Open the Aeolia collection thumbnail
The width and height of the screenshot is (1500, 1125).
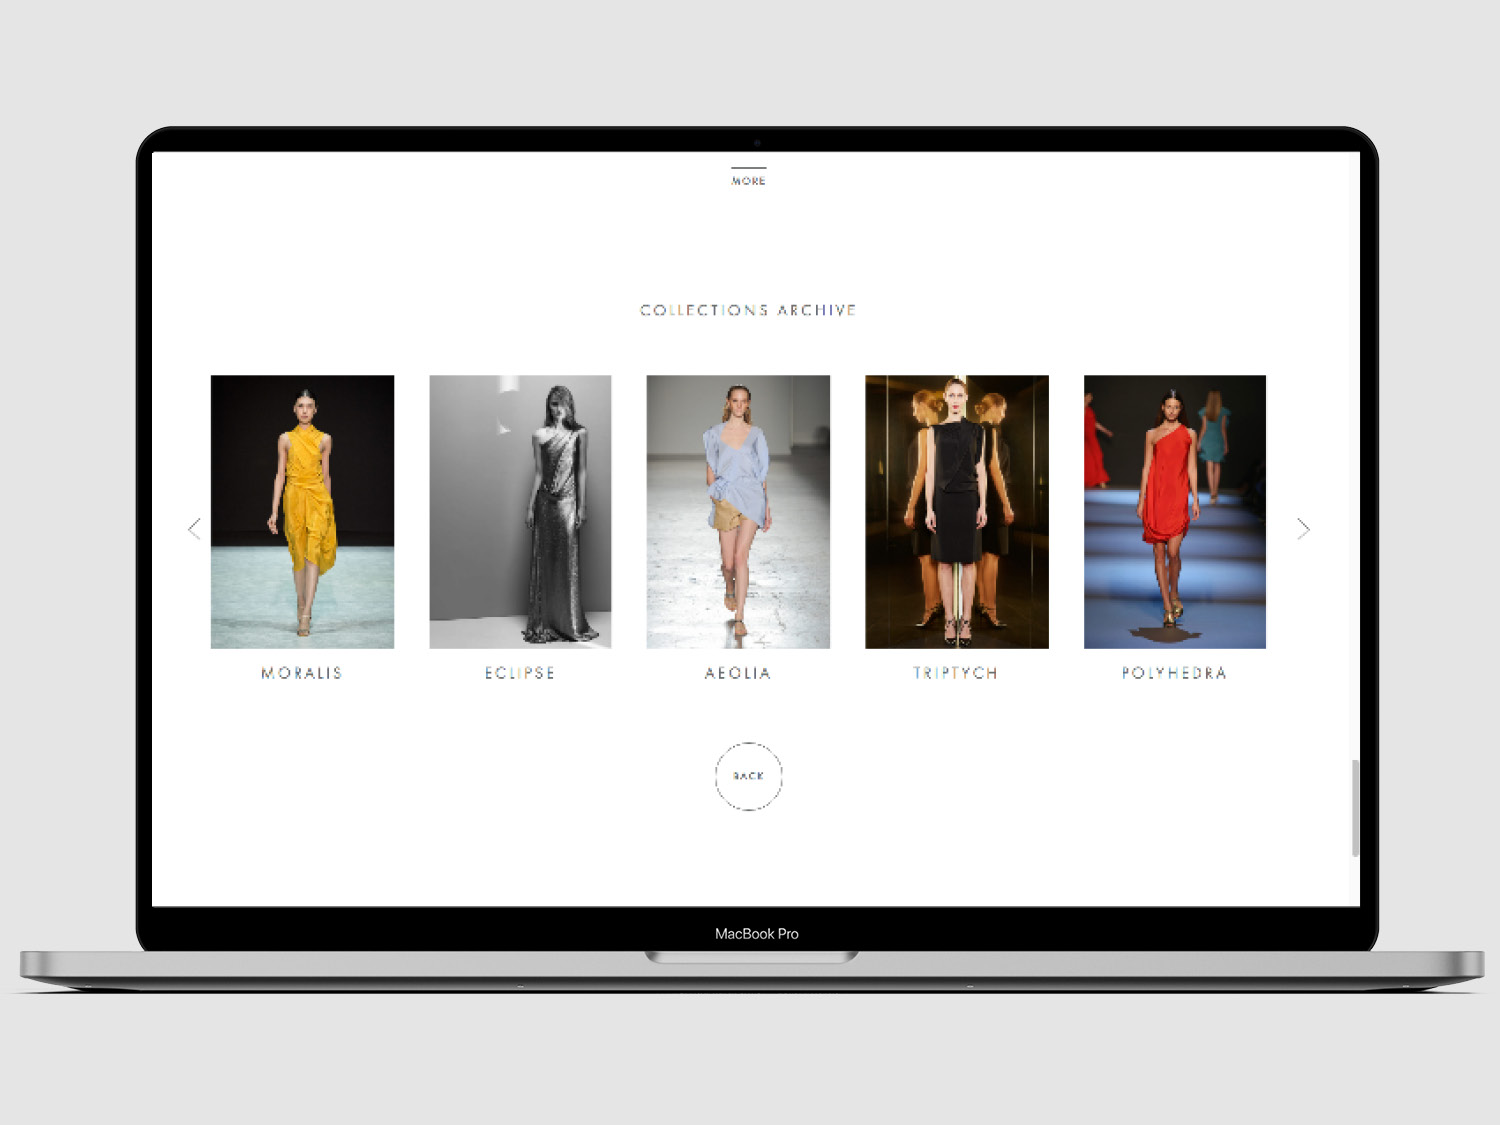point(738,512)
